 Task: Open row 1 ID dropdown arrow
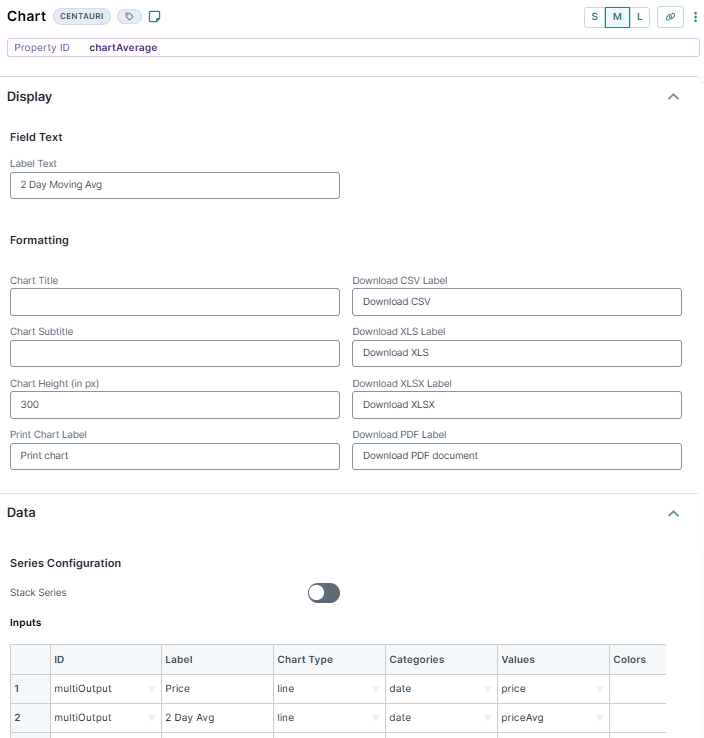(151, 689)
